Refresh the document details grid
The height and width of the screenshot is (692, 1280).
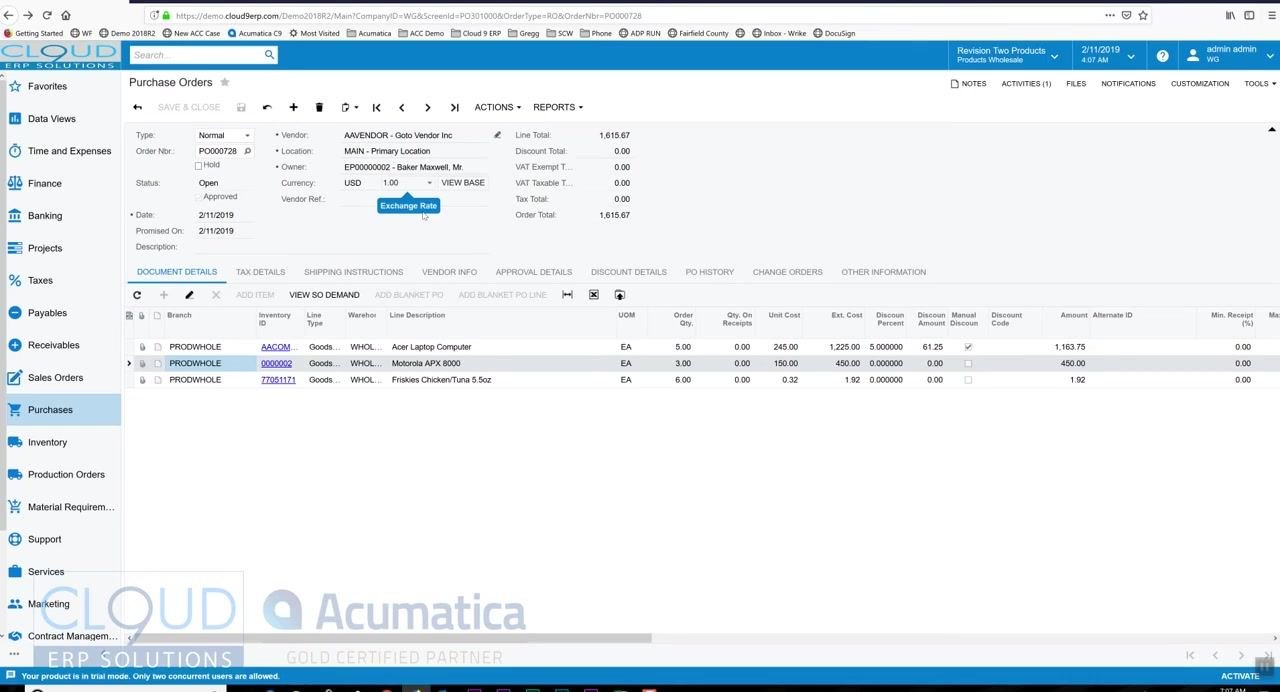[x=137, y=295]
